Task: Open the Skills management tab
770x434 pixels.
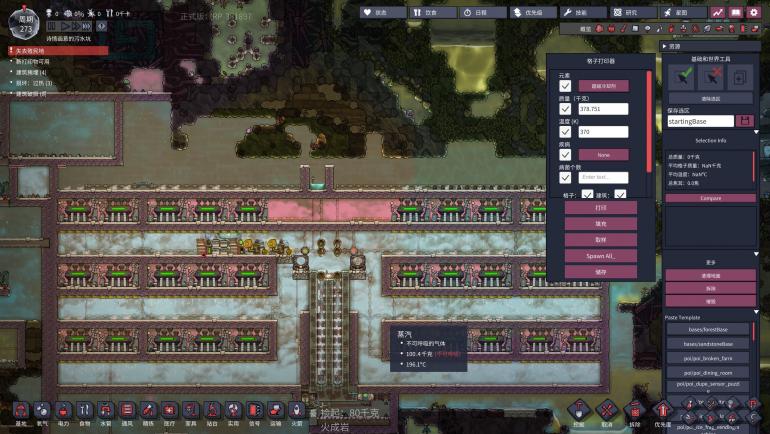Action: (x=583, y=13)
